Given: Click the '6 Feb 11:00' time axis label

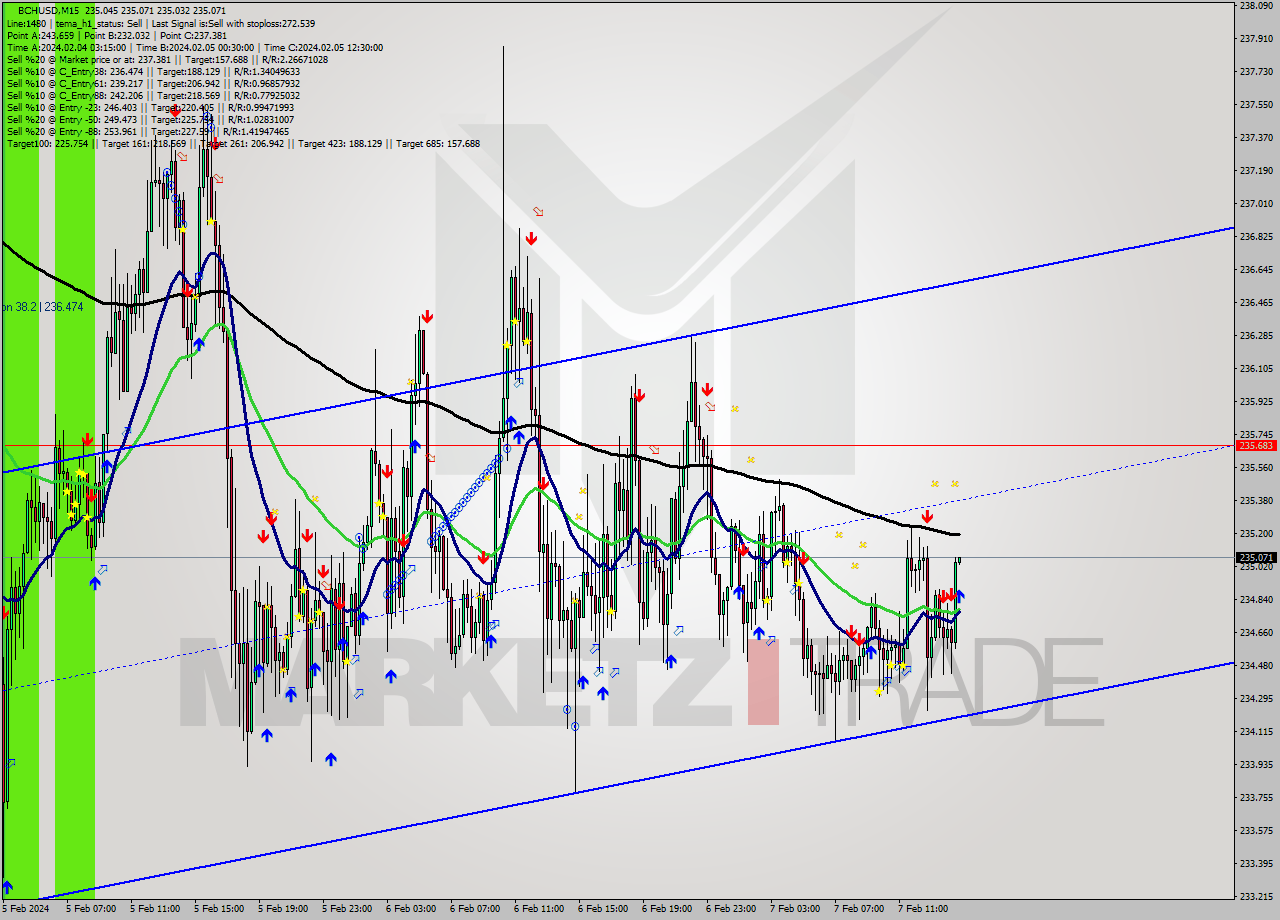Looking at the screenshot, I should pos(539,909).
